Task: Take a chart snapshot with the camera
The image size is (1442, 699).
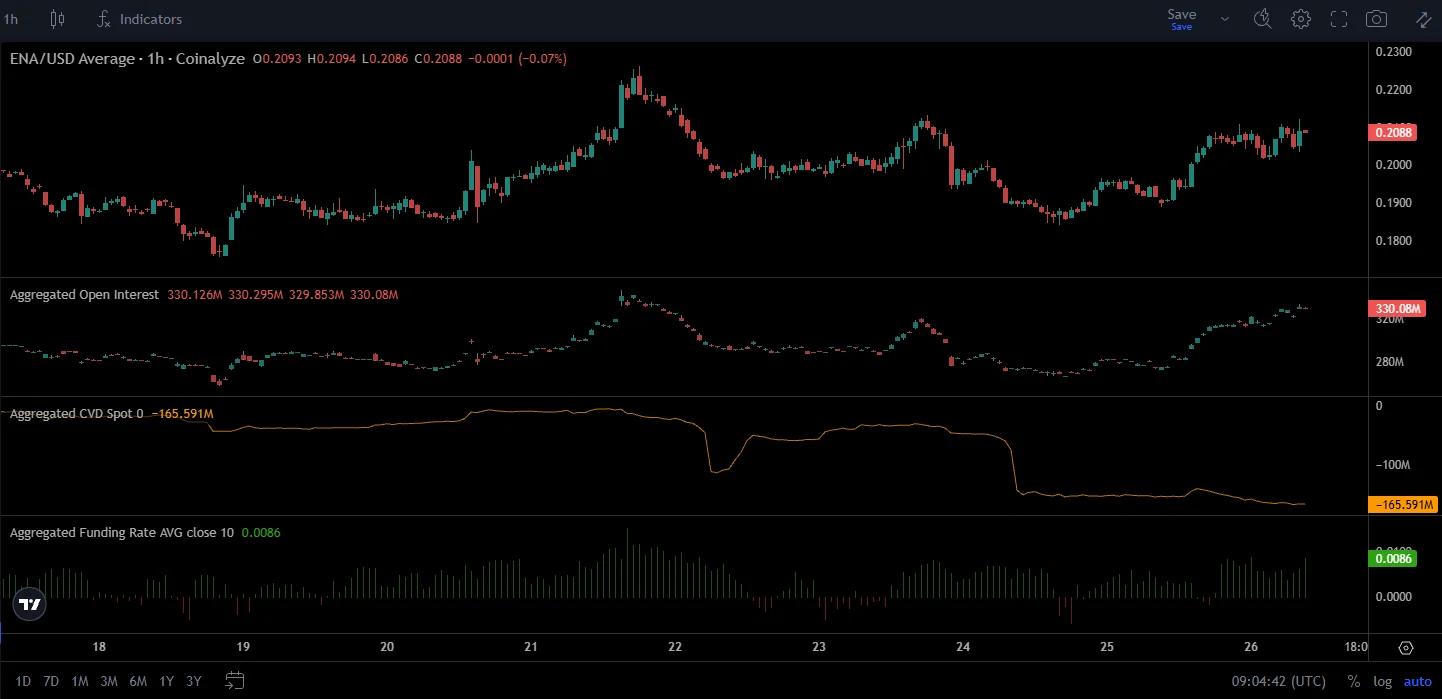Action: pyautogui.click(x=1377, y=19)
